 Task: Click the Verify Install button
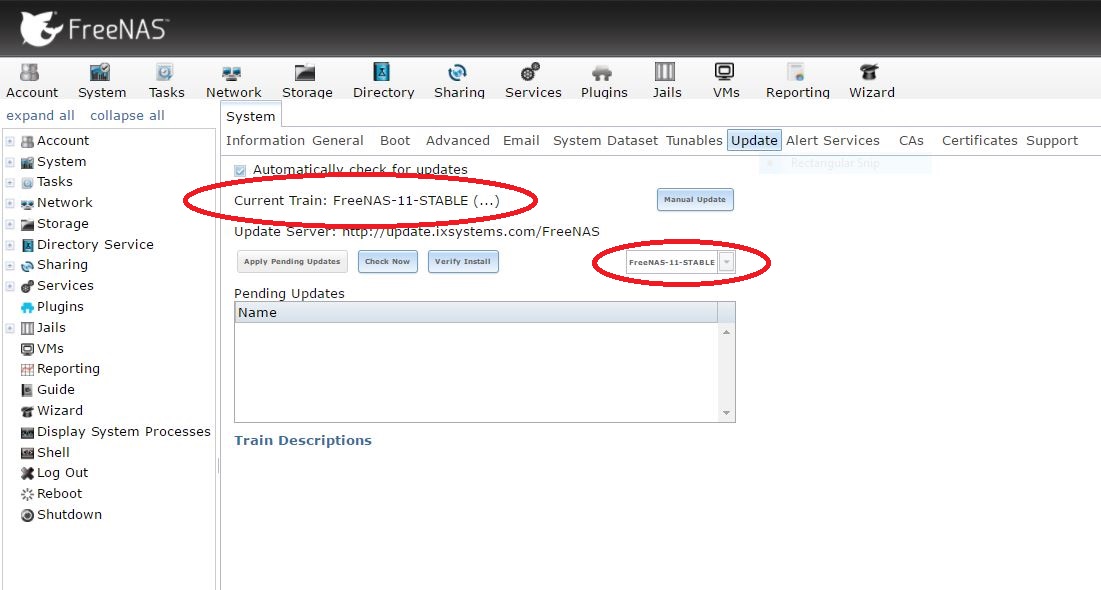pos(463,261)
